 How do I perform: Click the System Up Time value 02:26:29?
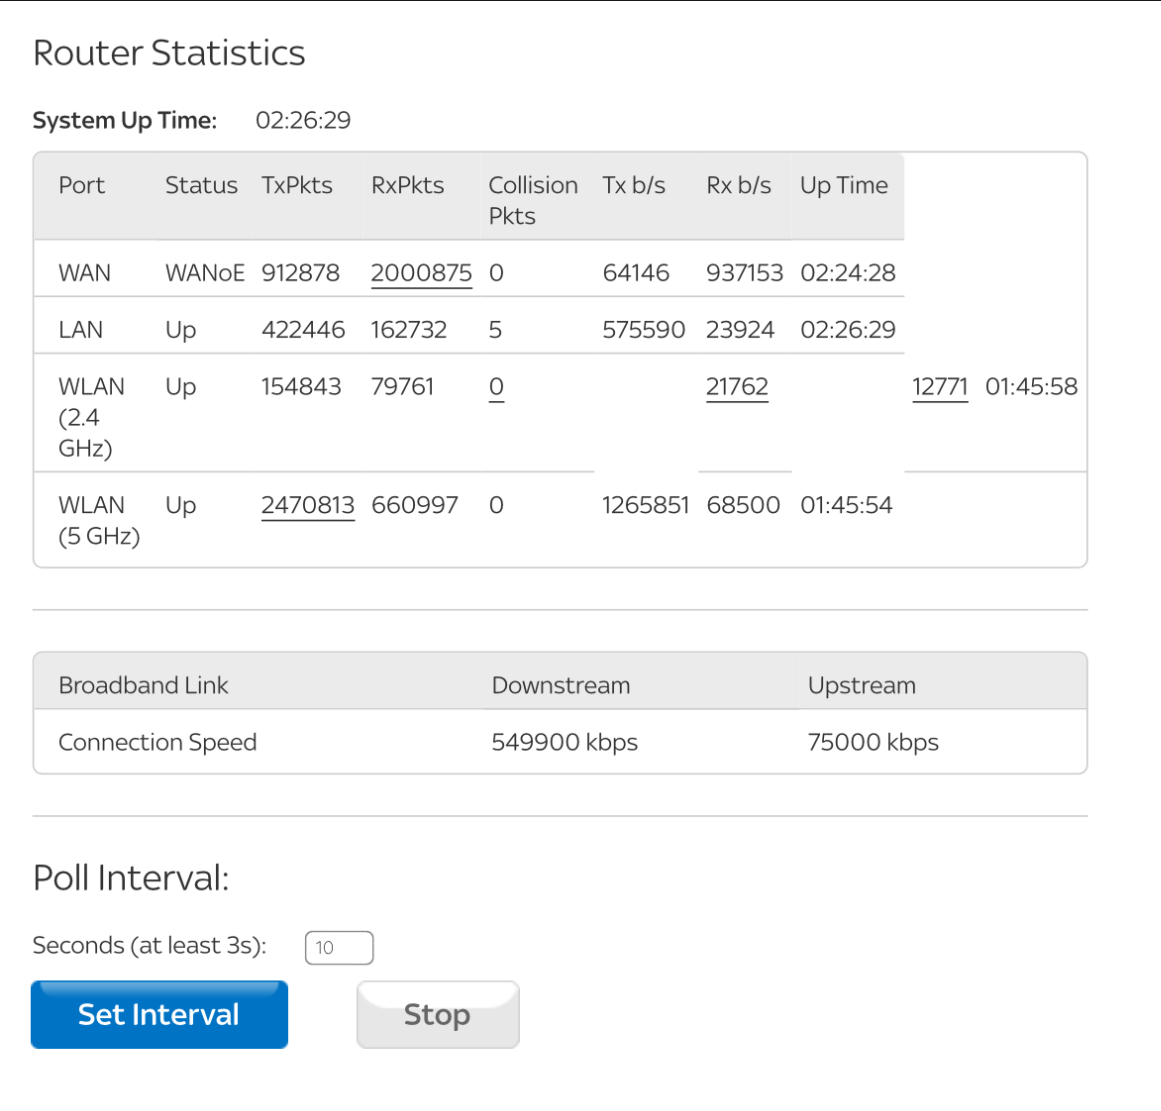[x=303, y=121]
